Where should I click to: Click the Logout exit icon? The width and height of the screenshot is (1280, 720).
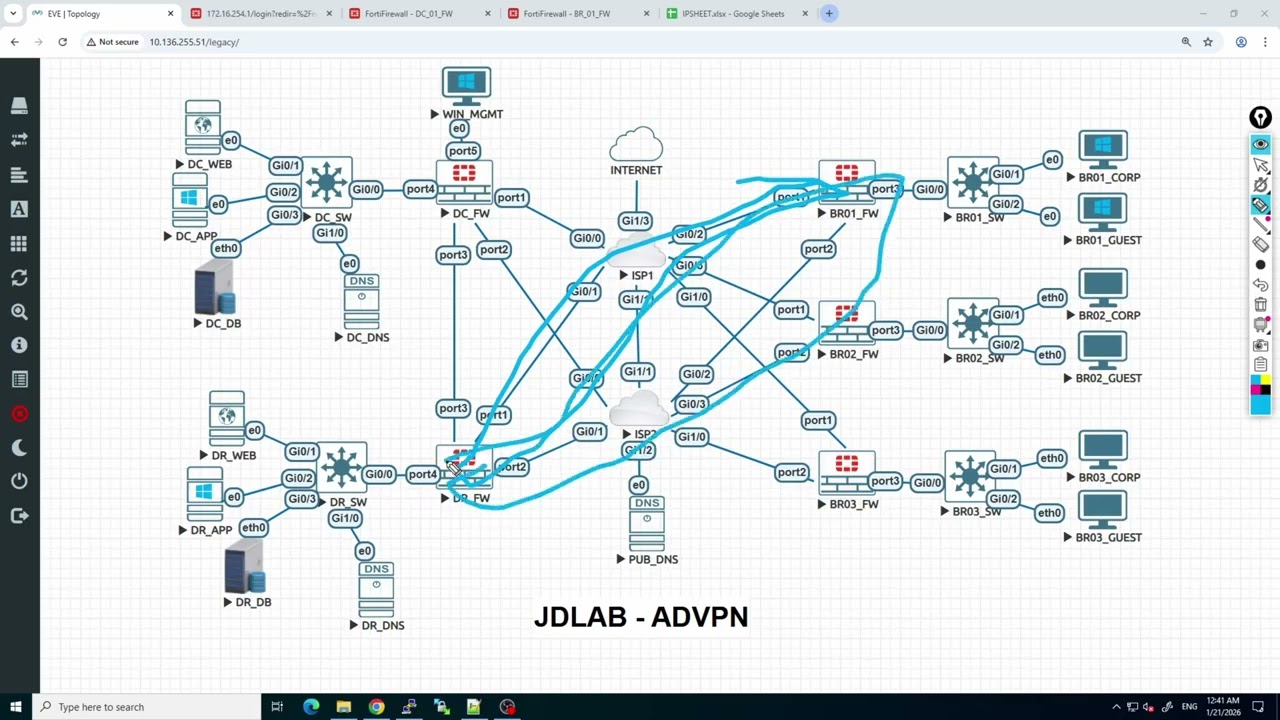click(x=19, y=515)
